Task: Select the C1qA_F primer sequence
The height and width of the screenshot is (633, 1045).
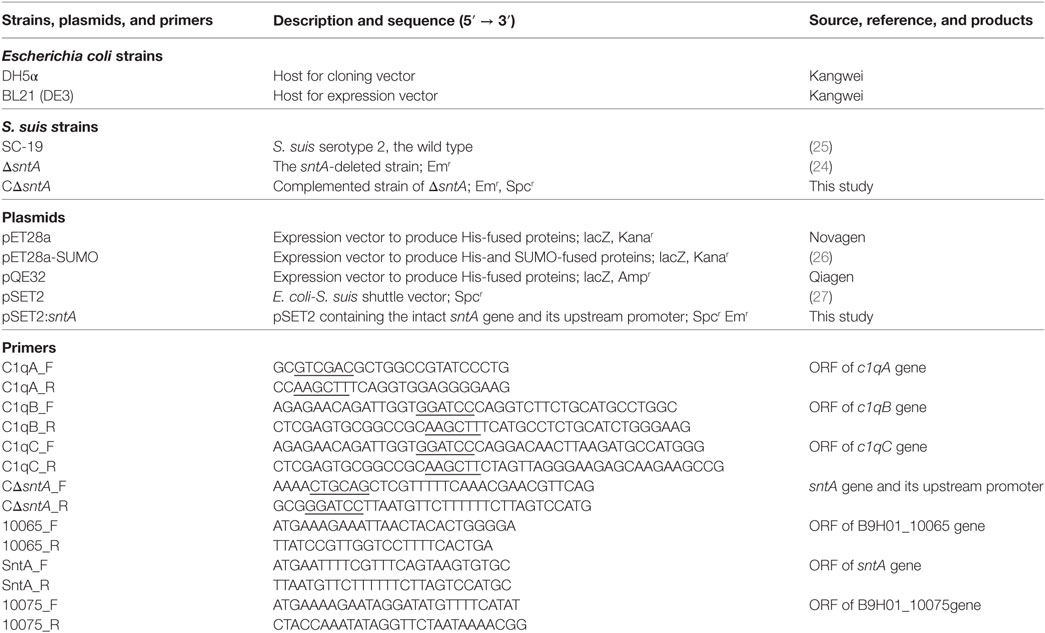Action: pyautogui.click(x=391, y=367)
